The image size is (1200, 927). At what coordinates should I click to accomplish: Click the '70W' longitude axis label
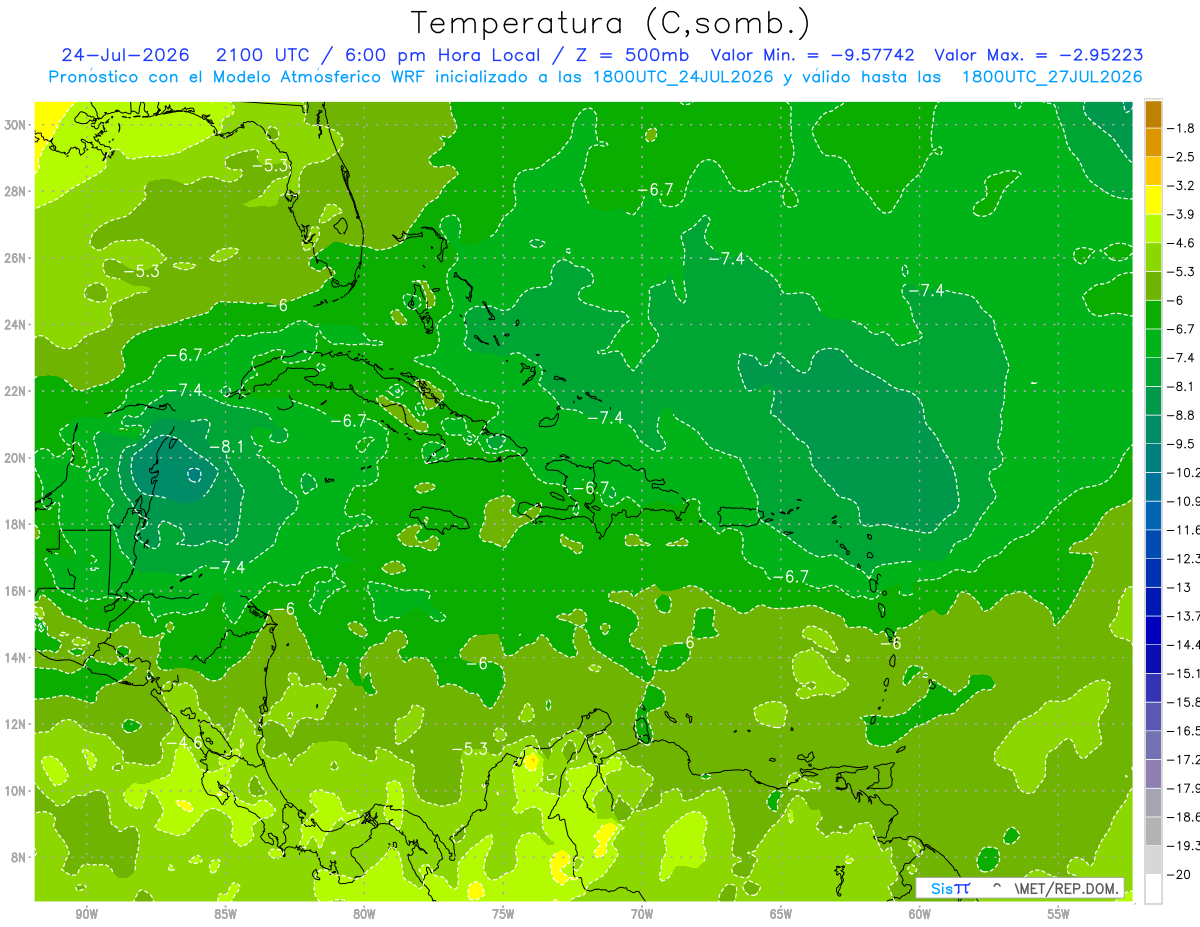pyautogui.click(x=642, y=914)
